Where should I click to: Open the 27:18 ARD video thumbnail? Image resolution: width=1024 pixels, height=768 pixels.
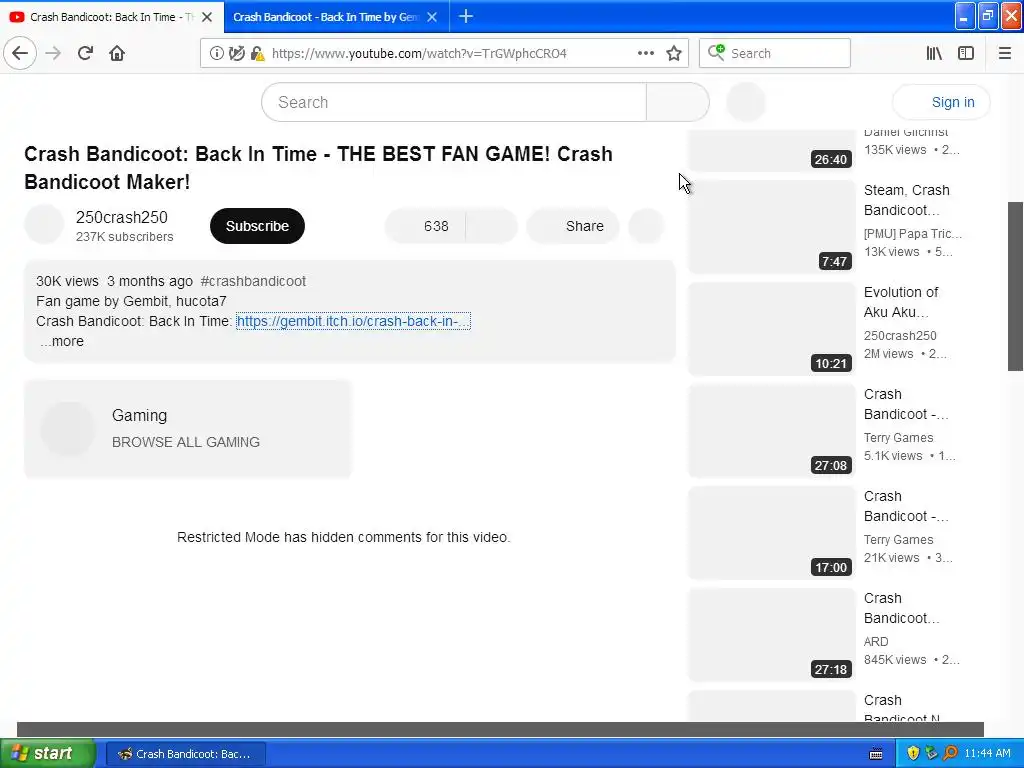pos(771,634)
